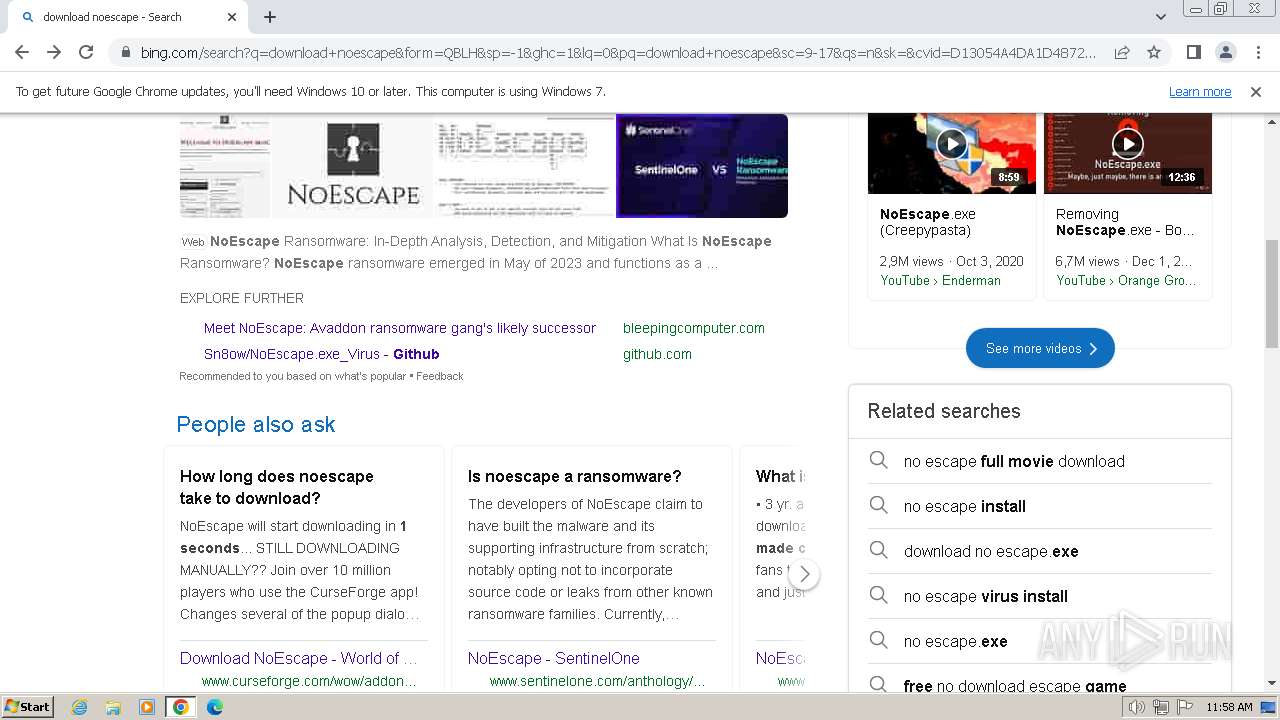Click See more videos button

(1040, 348)
